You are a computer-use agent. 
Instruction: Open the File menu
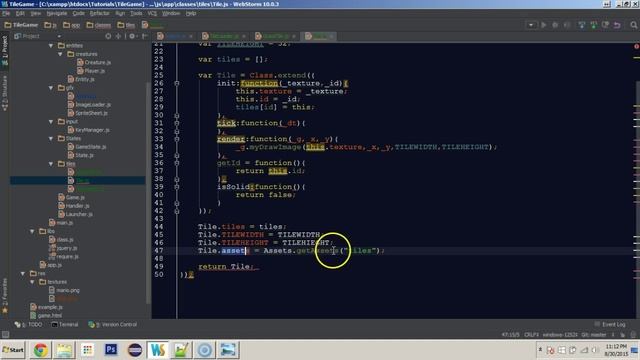tap(6, 13)
